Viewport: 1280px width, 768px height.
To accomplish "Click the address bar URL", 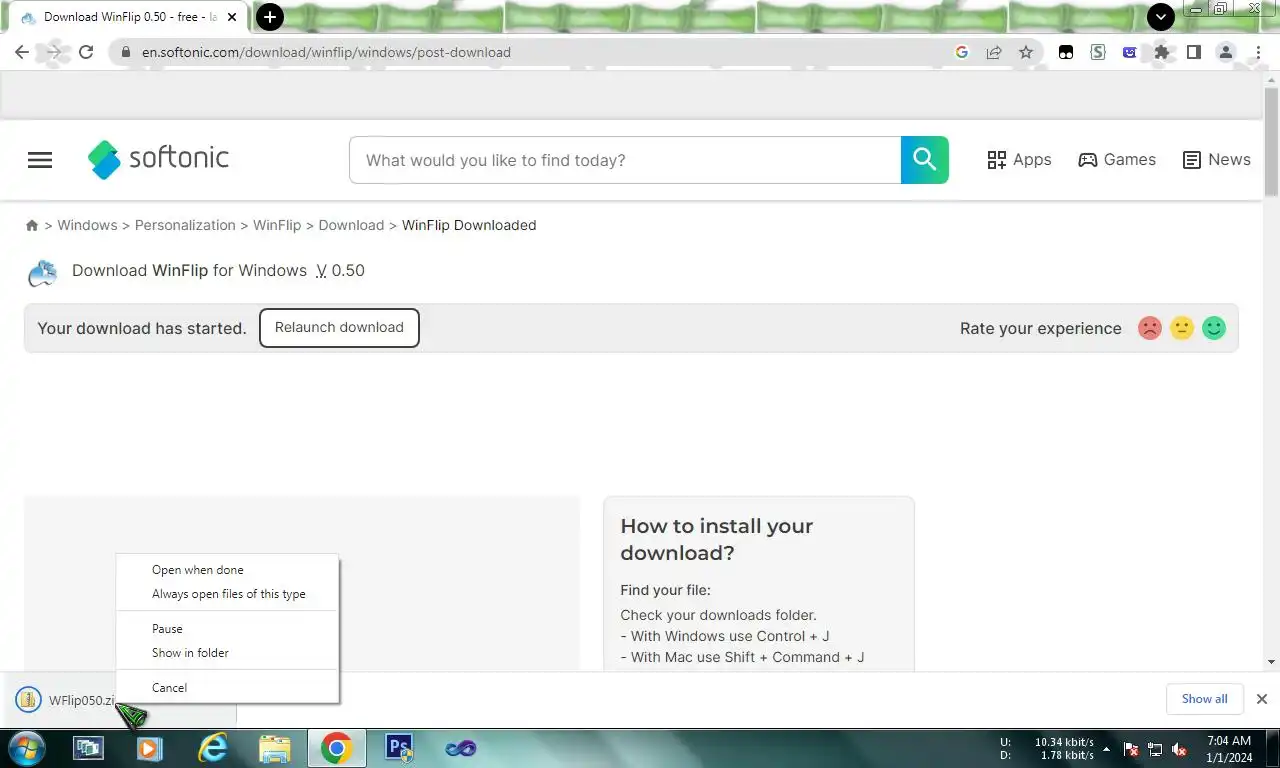I will click(326, 52).
